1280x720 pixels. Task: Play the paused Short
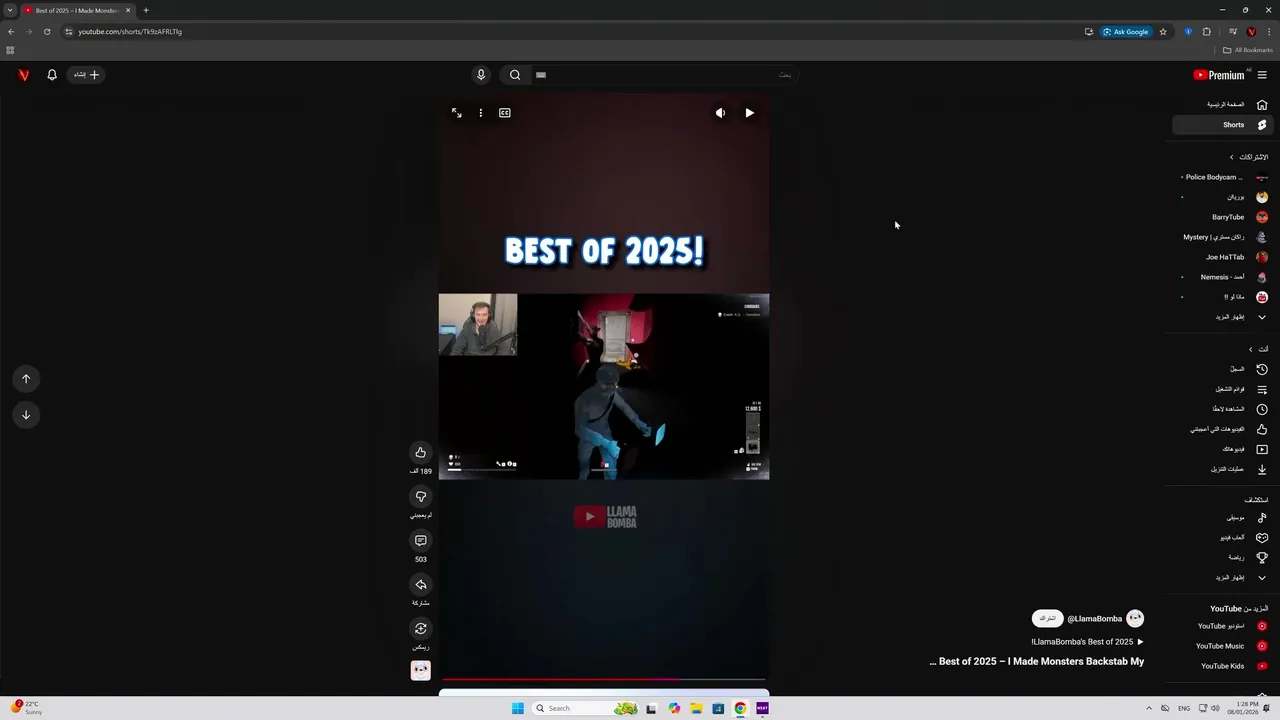(x=749, y=113)
